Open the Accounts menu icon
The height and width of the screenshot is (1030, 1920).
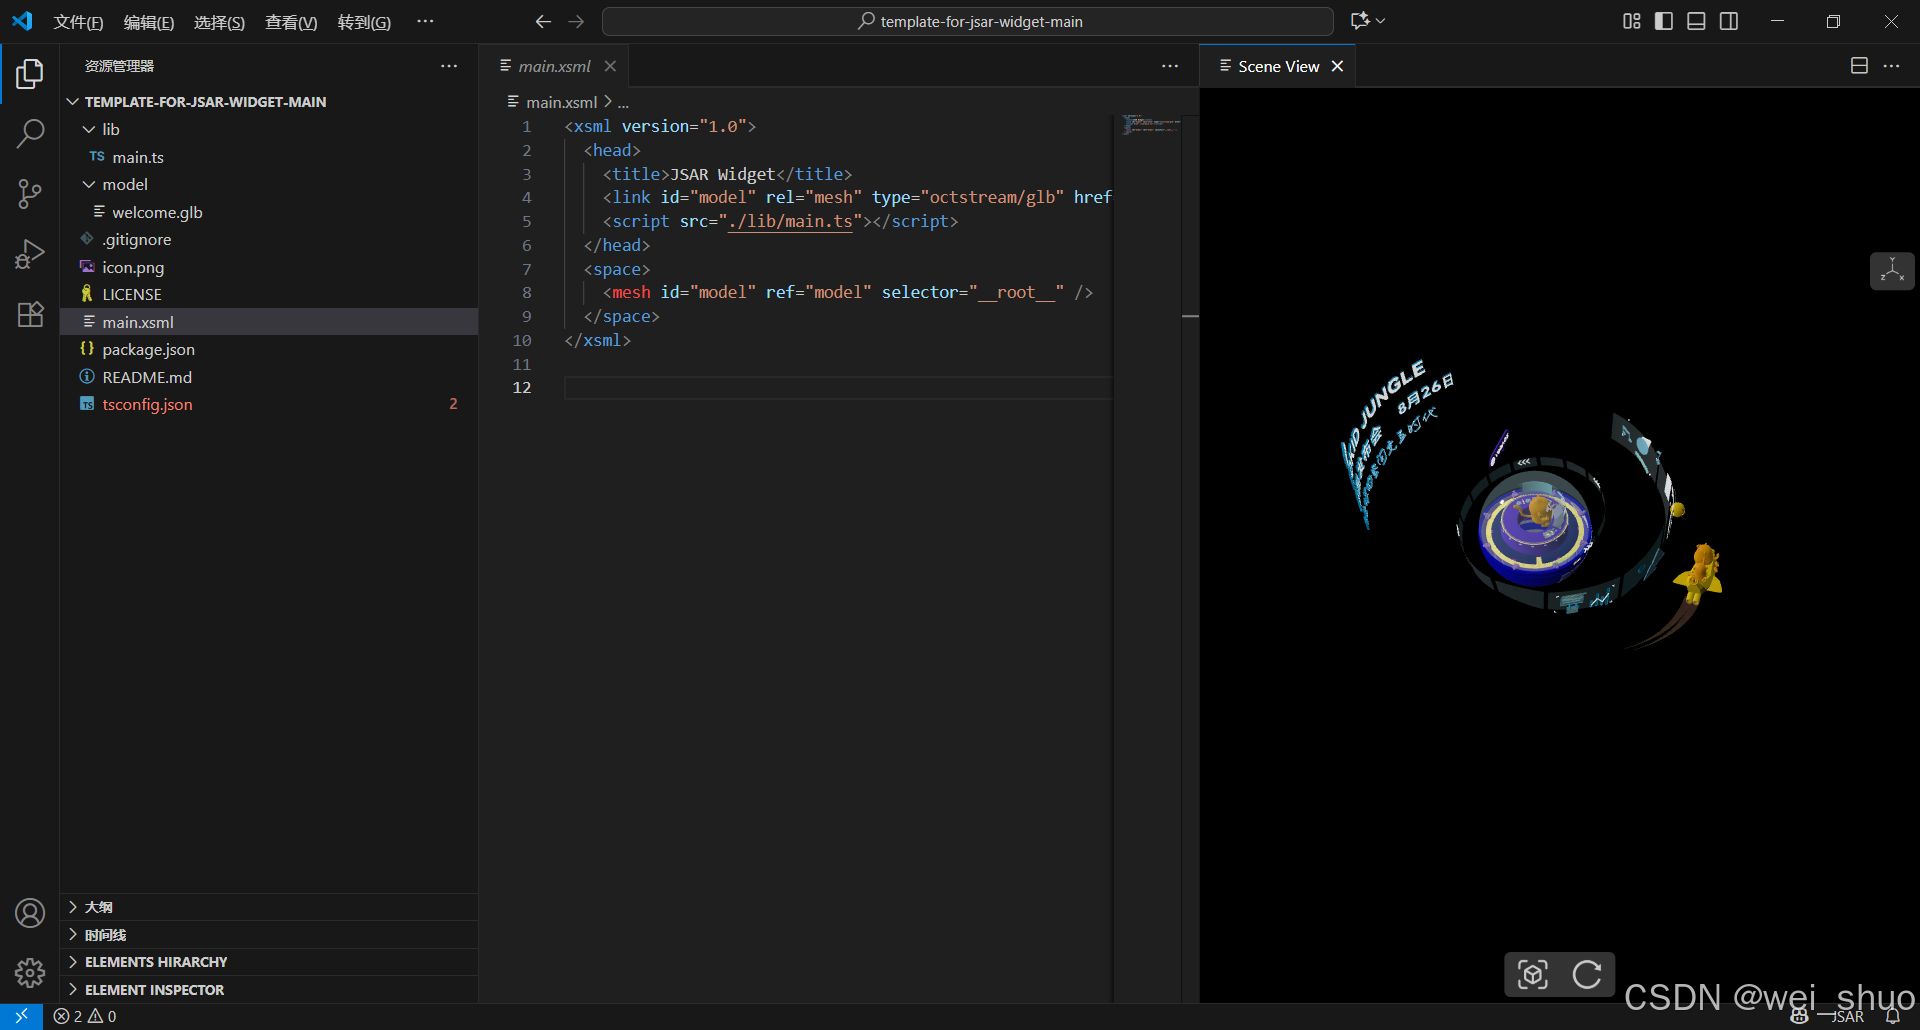(x=30, y=913)
